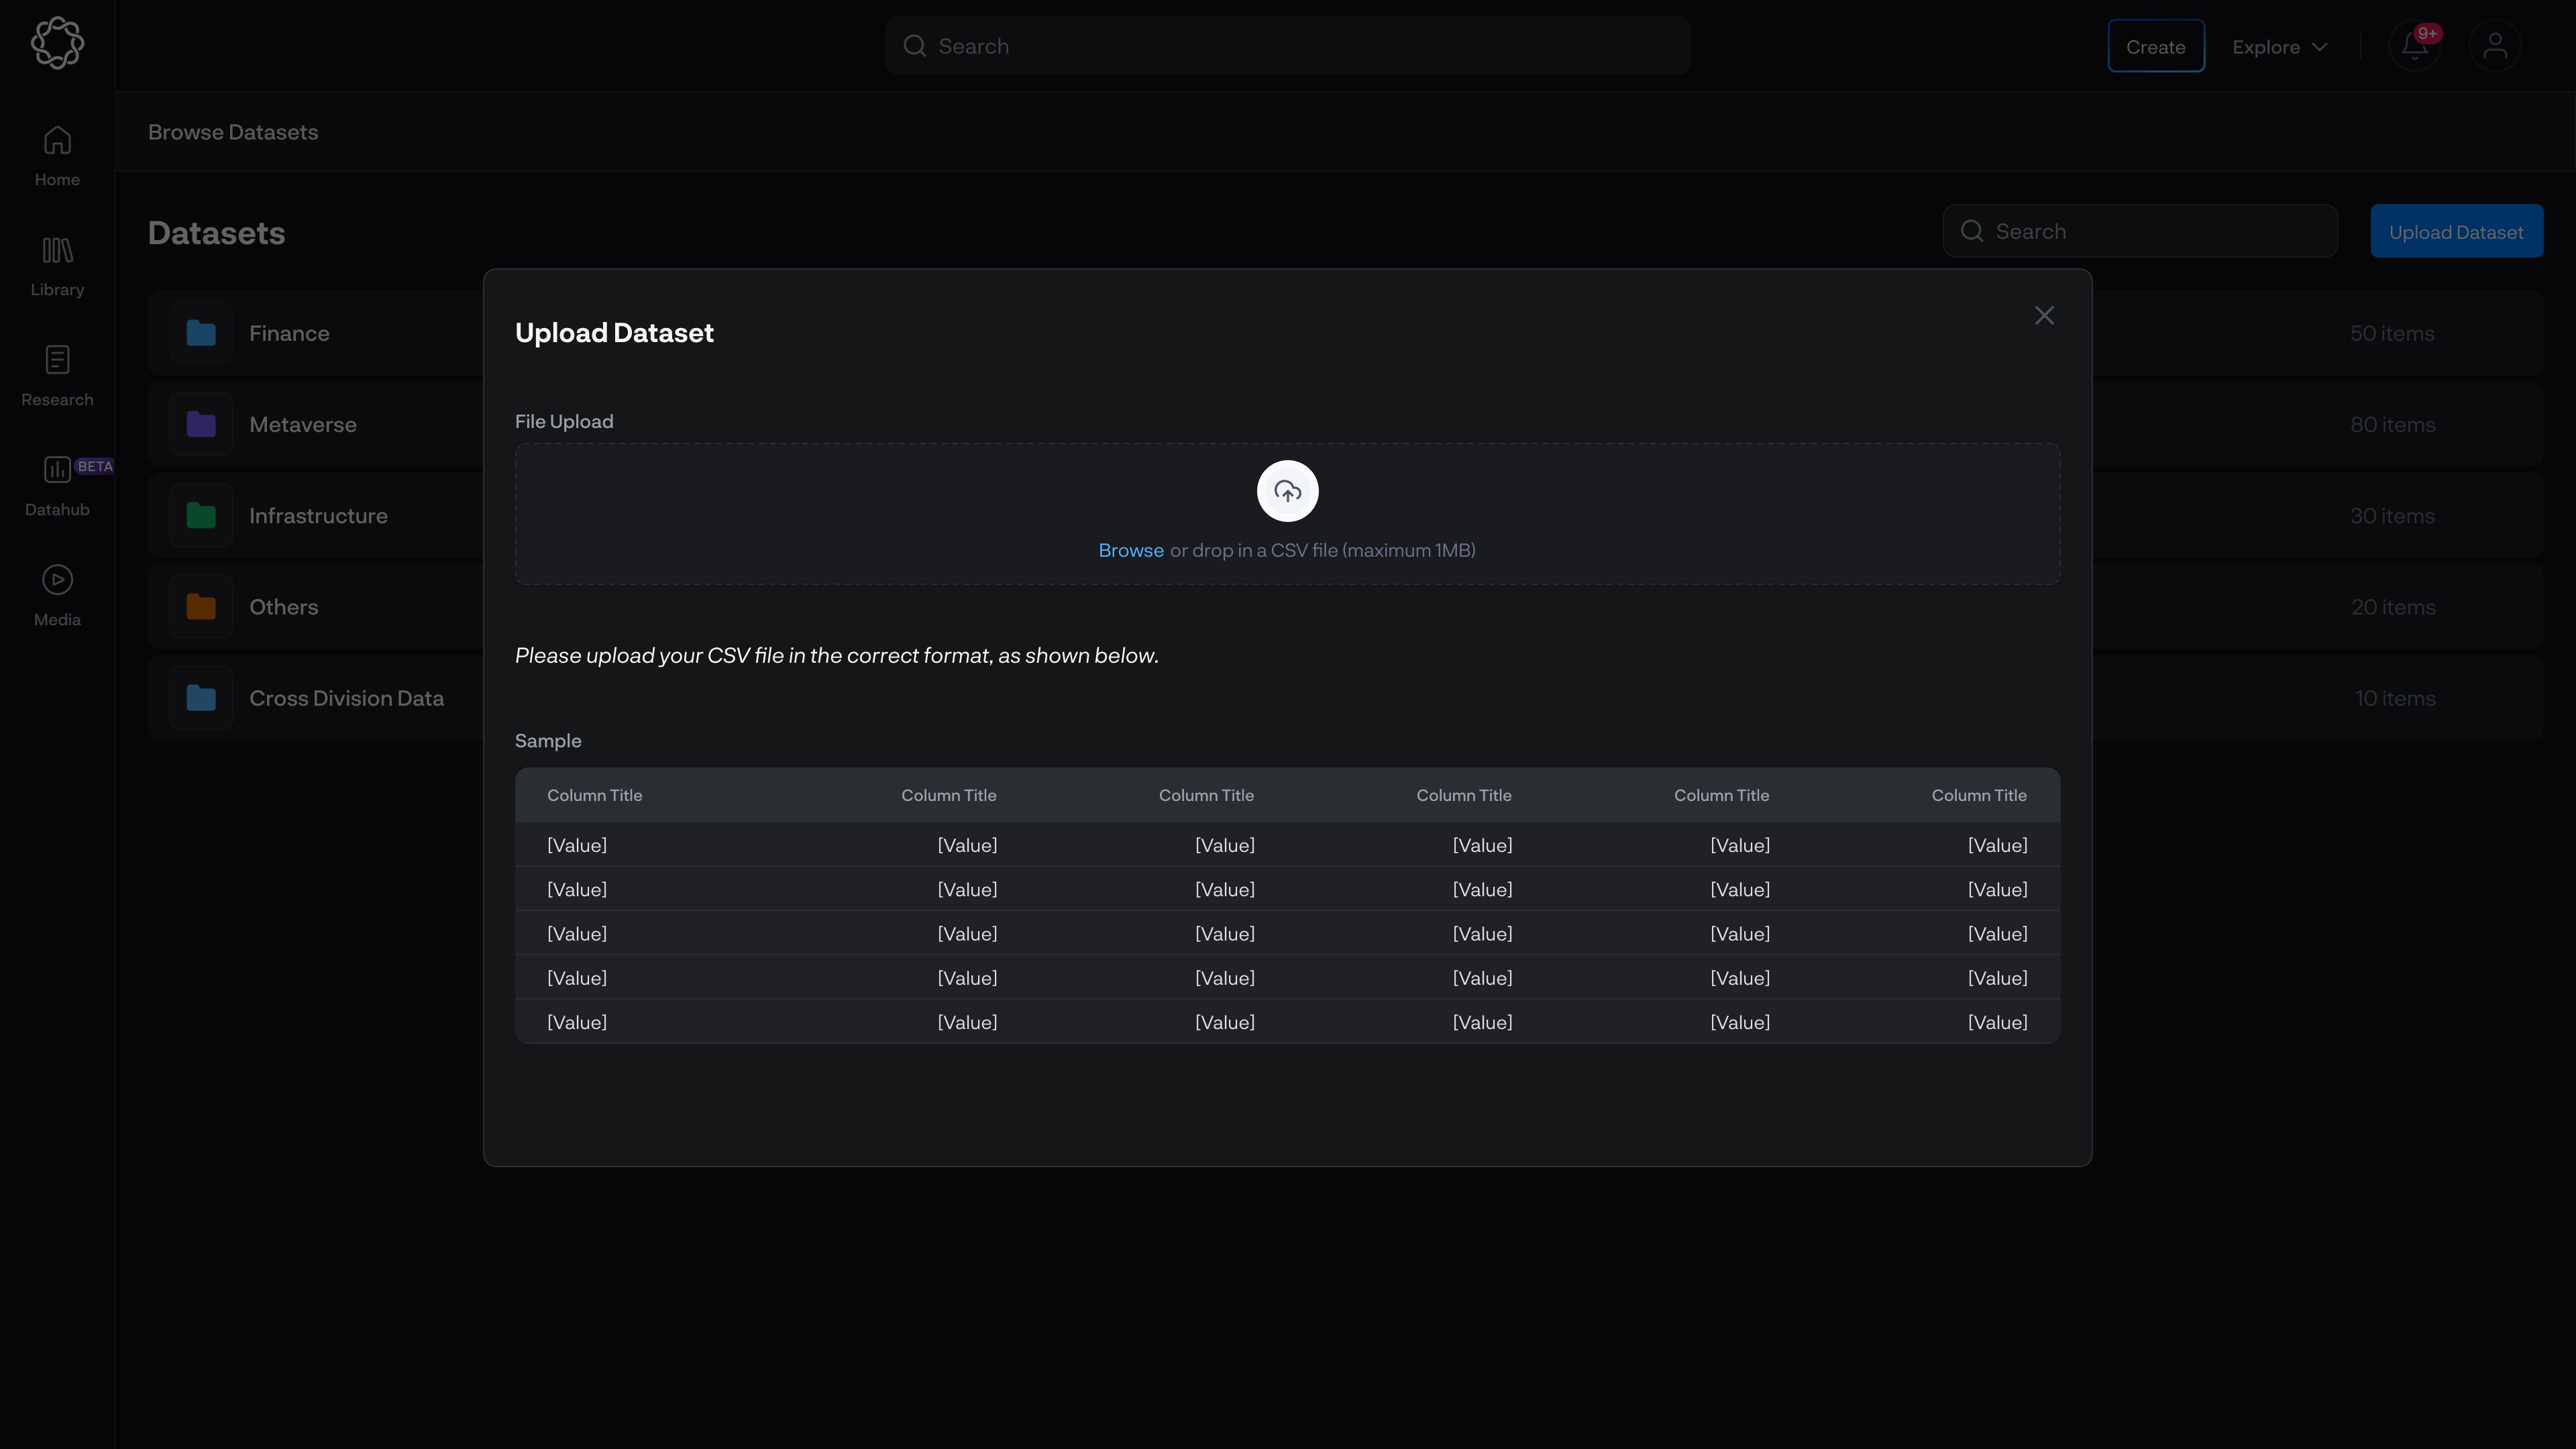2576x1449 pixels.
Task: Click the Create button
Action: (2155, 47)
